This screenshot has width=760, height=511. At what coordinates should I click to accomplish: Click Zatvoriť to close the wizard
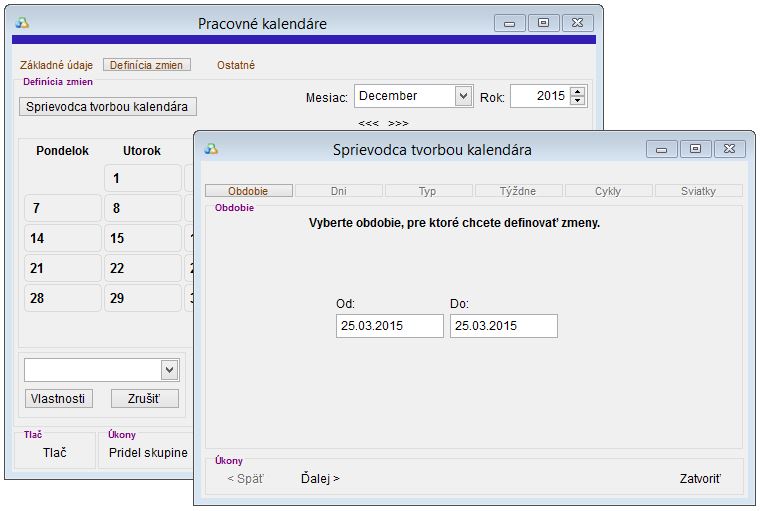[x=700, y=479]
